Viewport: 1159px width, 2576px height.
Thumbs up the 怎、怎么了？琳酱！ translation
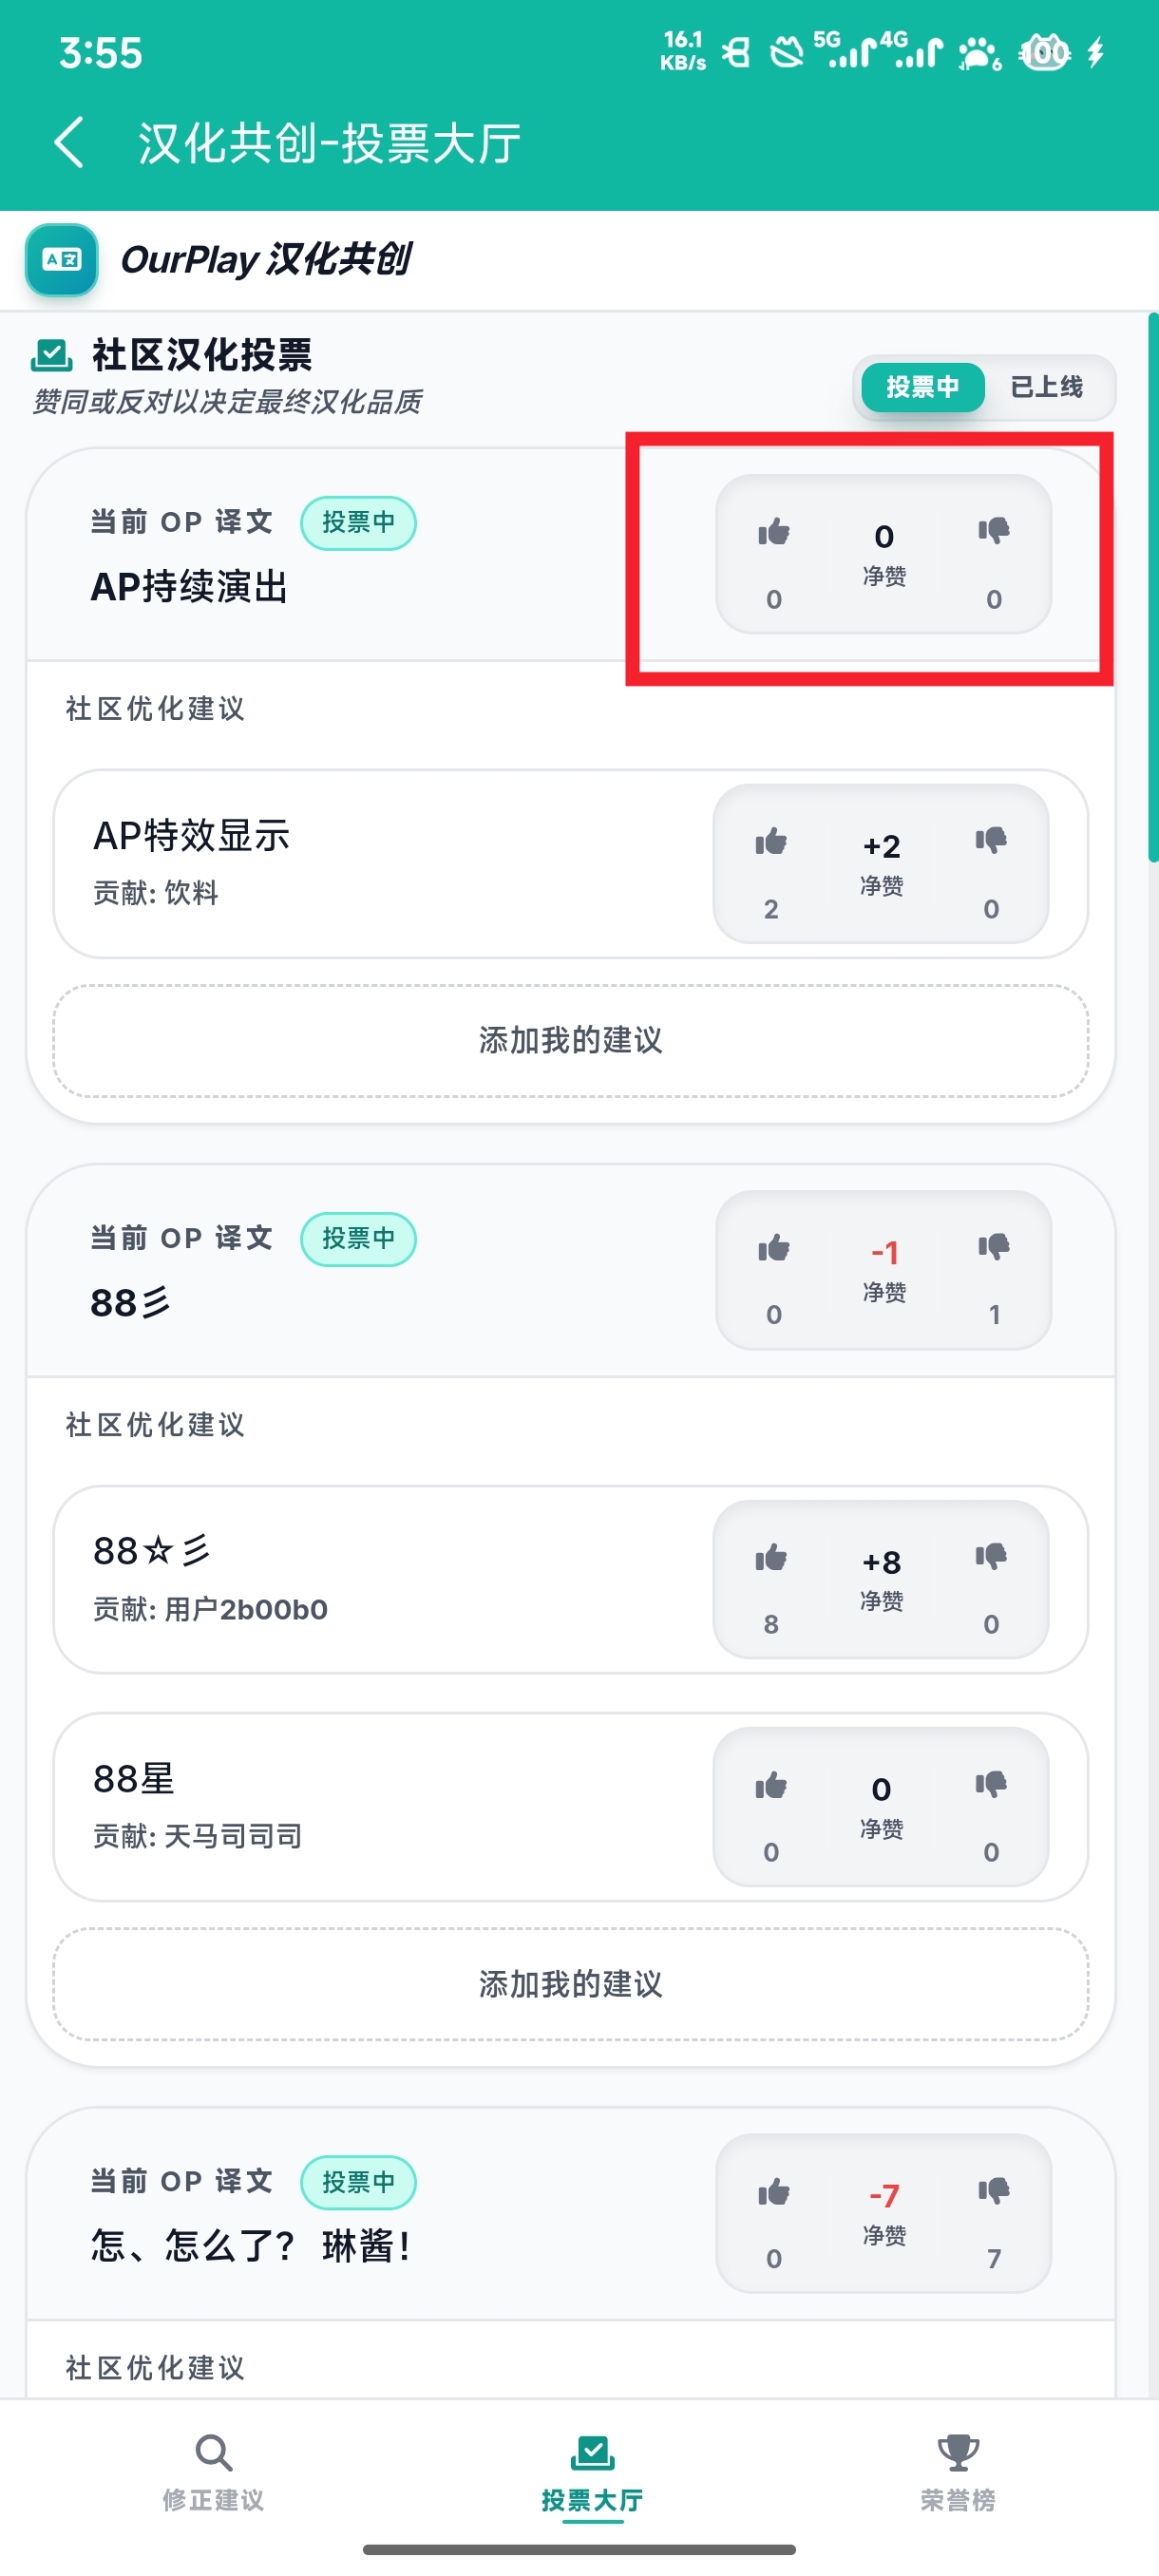tap(773, 2193)
